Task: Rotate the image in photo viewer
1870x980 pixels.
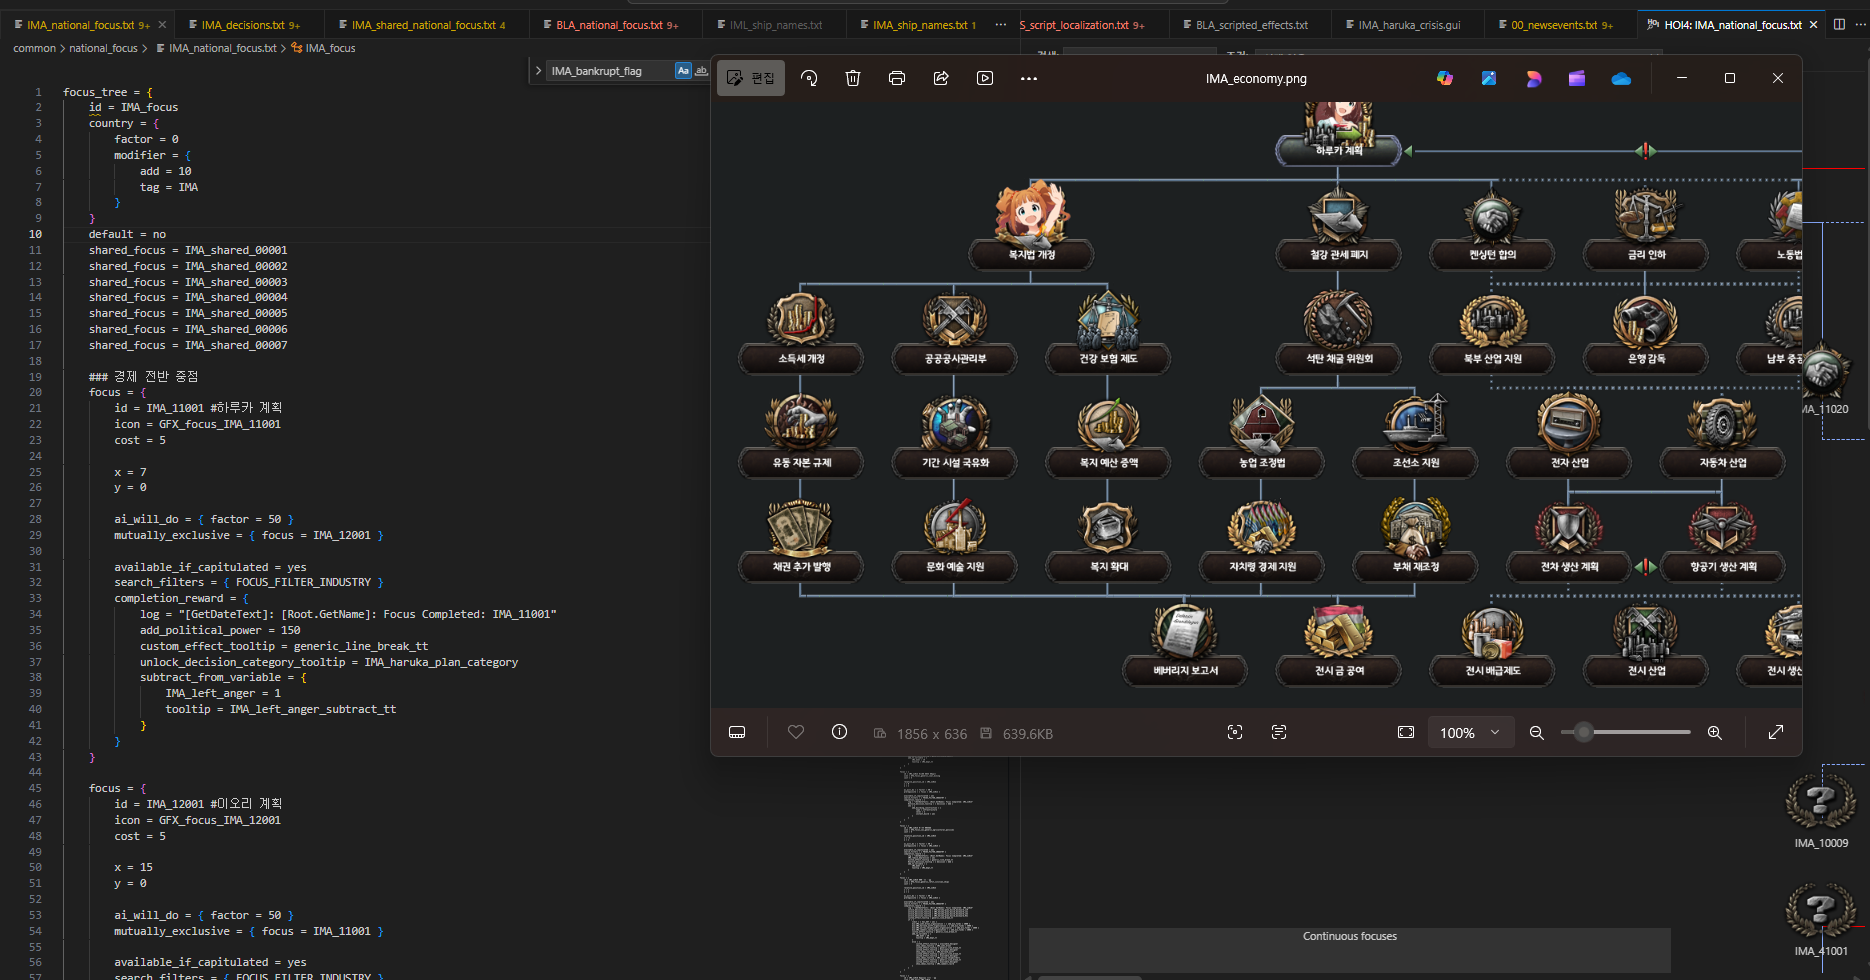Action: 809,78
